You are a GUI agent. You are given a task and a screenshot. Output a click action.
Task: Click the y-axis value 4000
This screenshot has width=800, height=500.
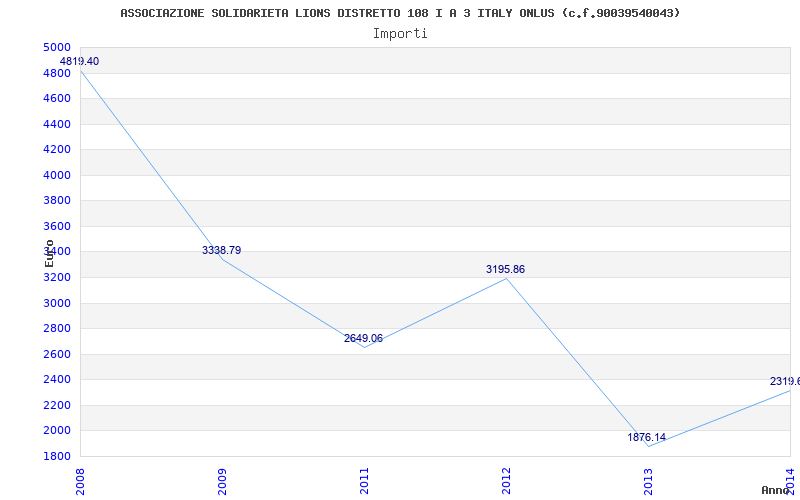57,175
